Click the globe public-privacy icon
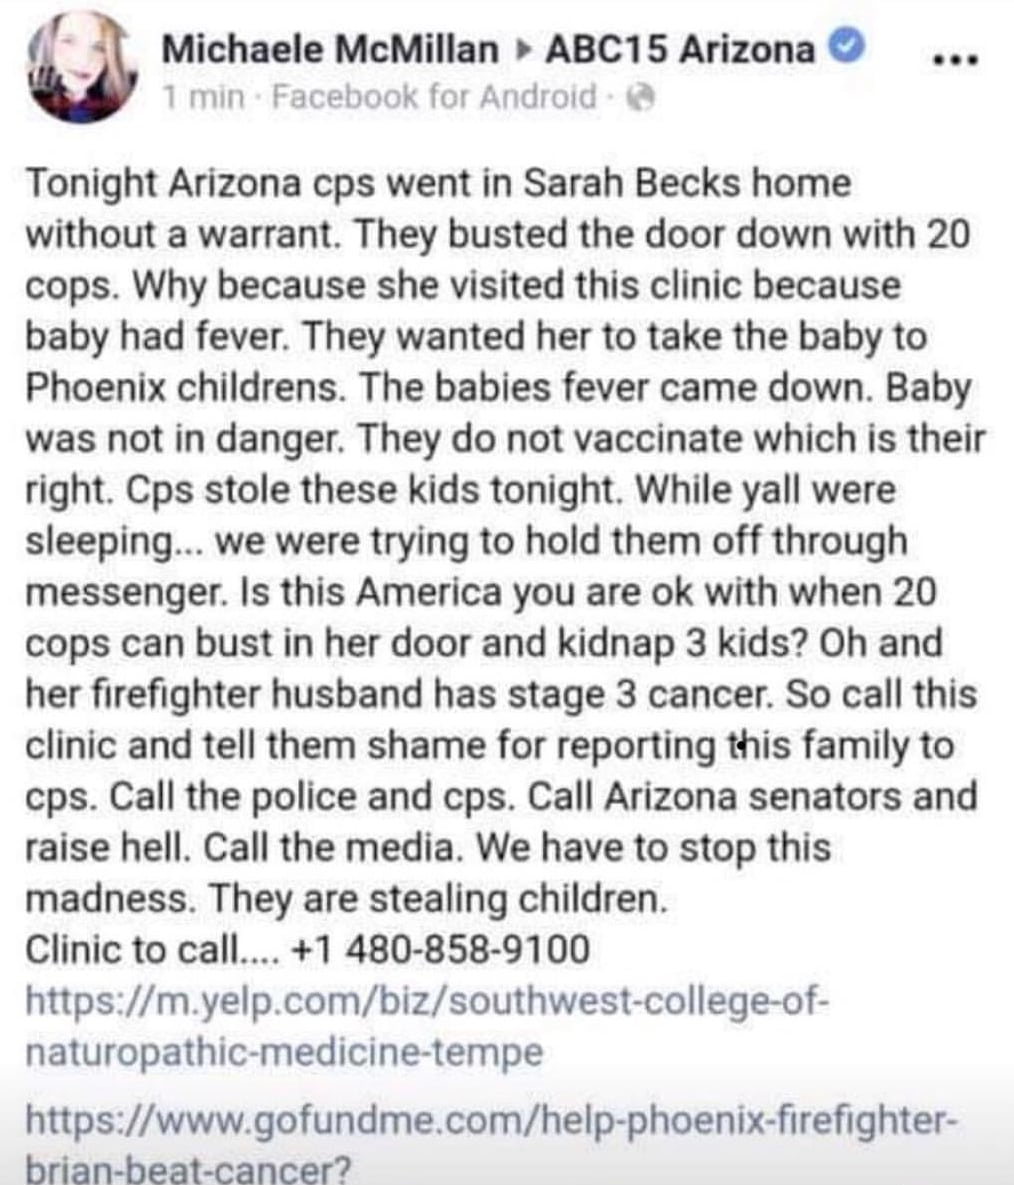The image size is (1014, 1185). point(641,98)
